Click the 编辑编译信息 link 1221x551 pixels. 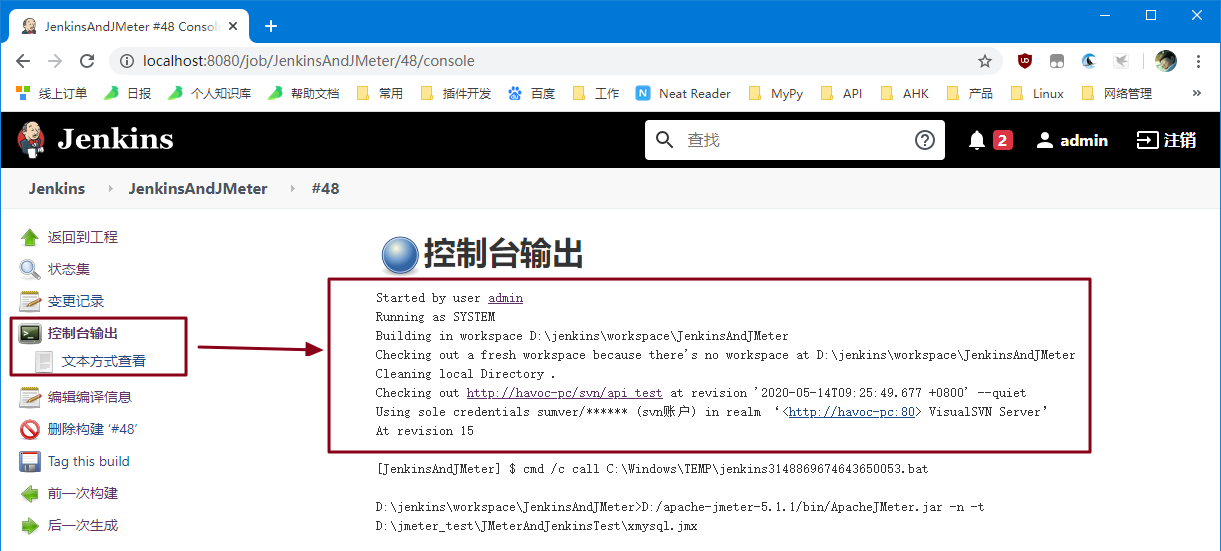click(x=90, y=397)
